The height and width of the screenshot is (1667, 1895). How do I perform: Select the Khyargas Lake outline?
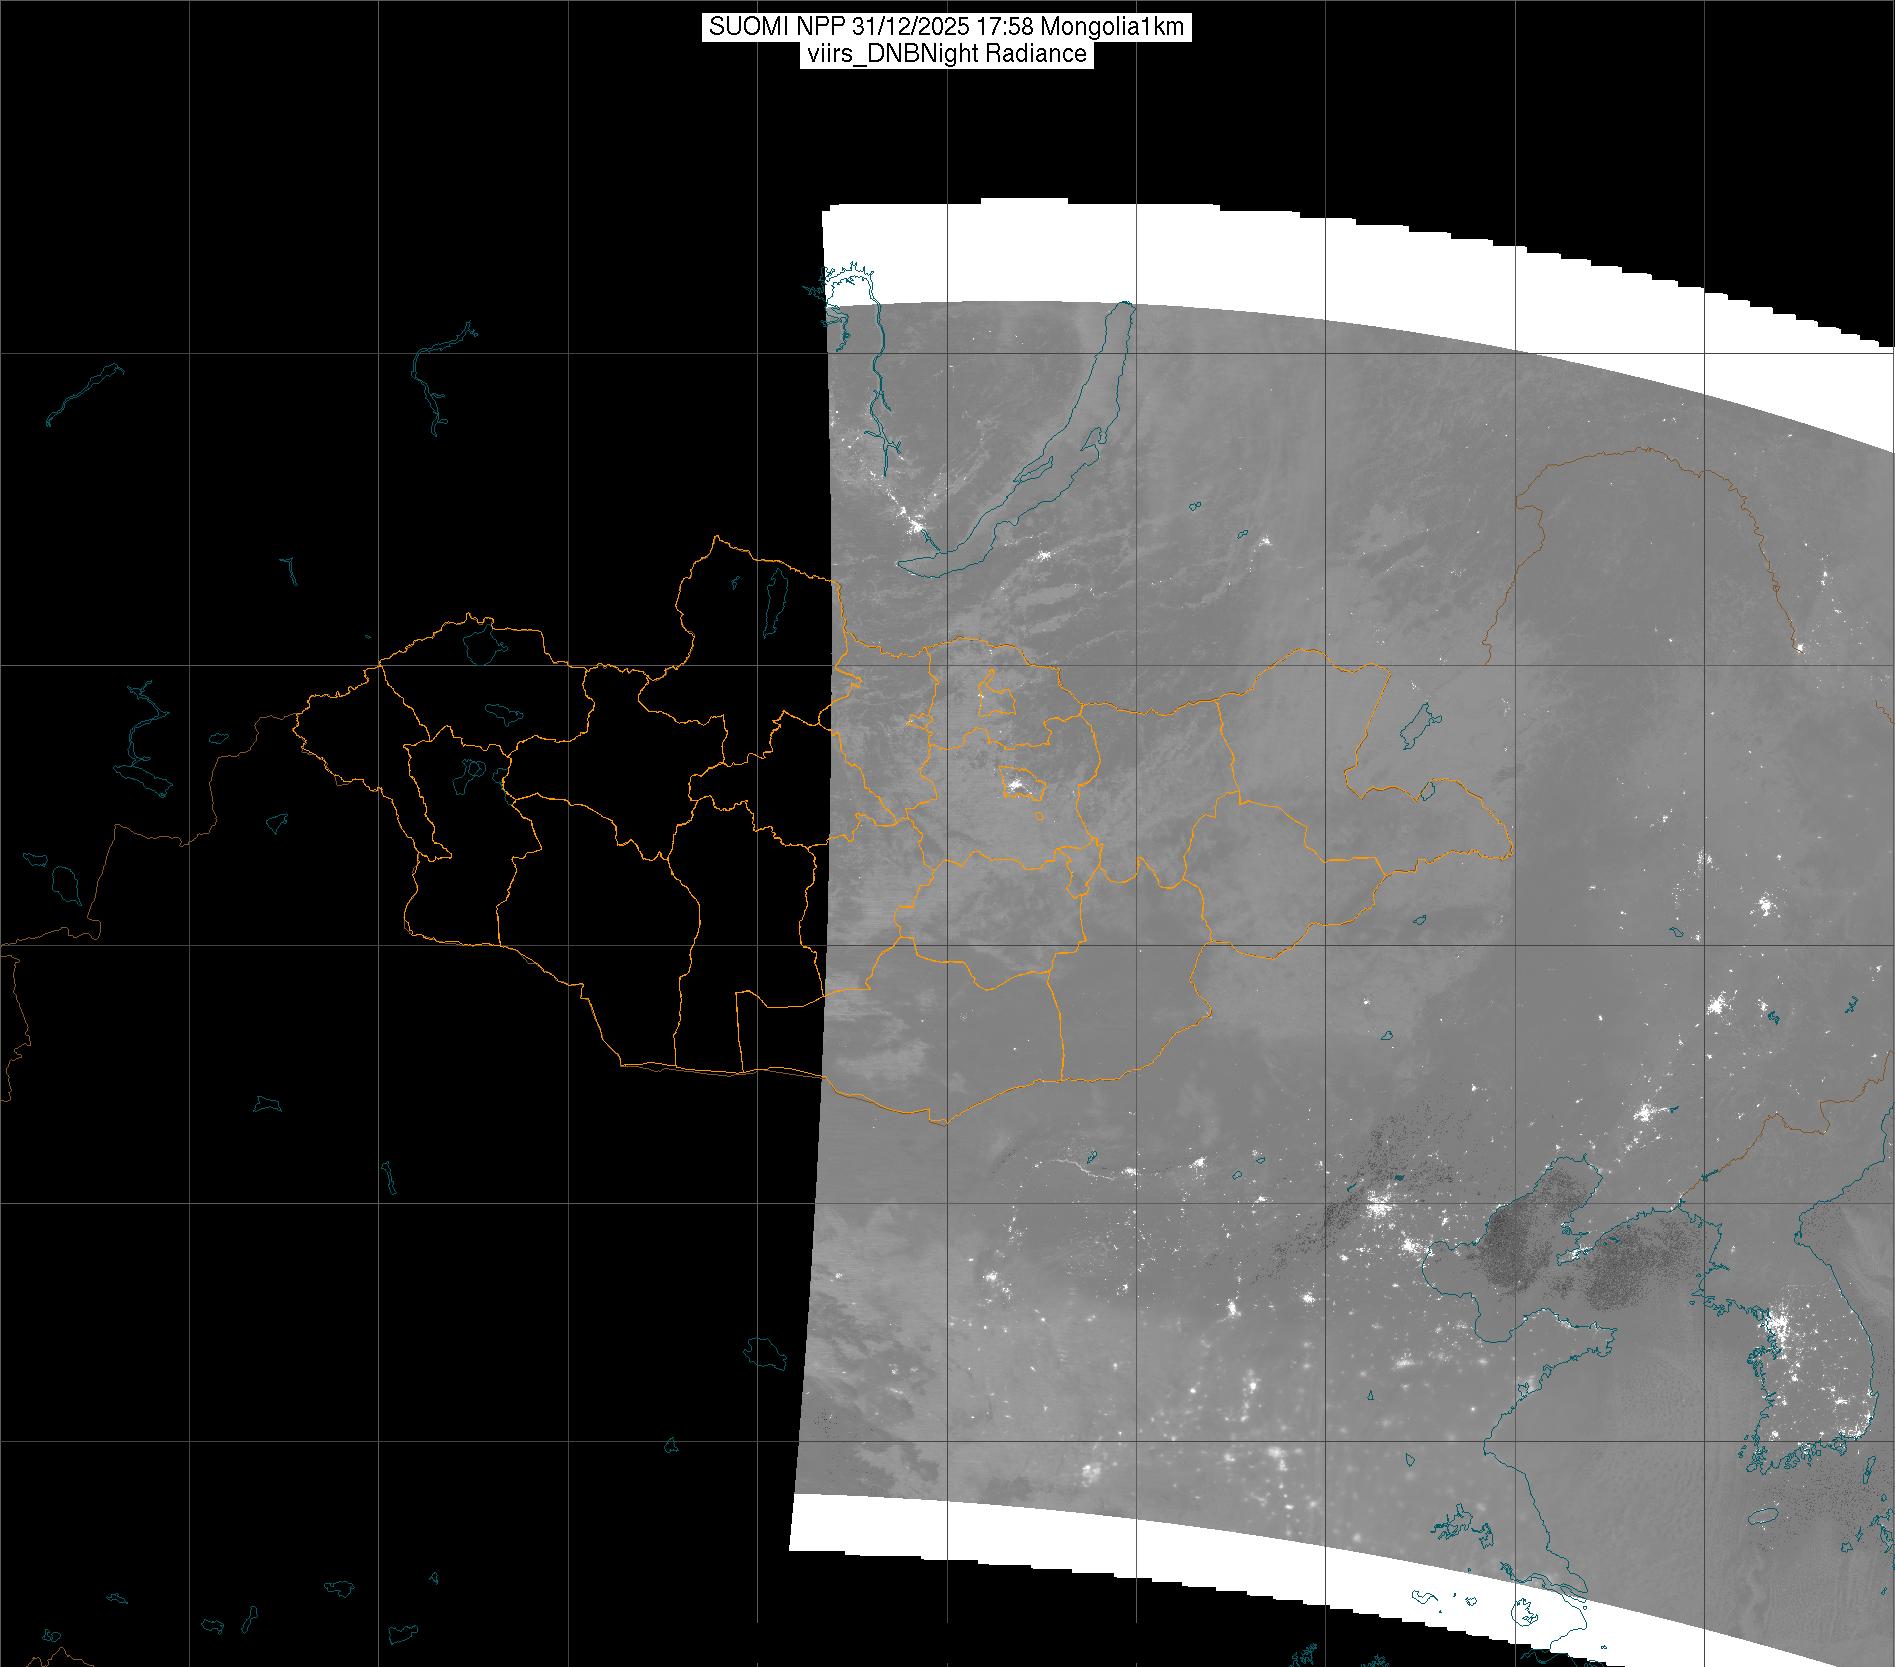tap(503, 713)
